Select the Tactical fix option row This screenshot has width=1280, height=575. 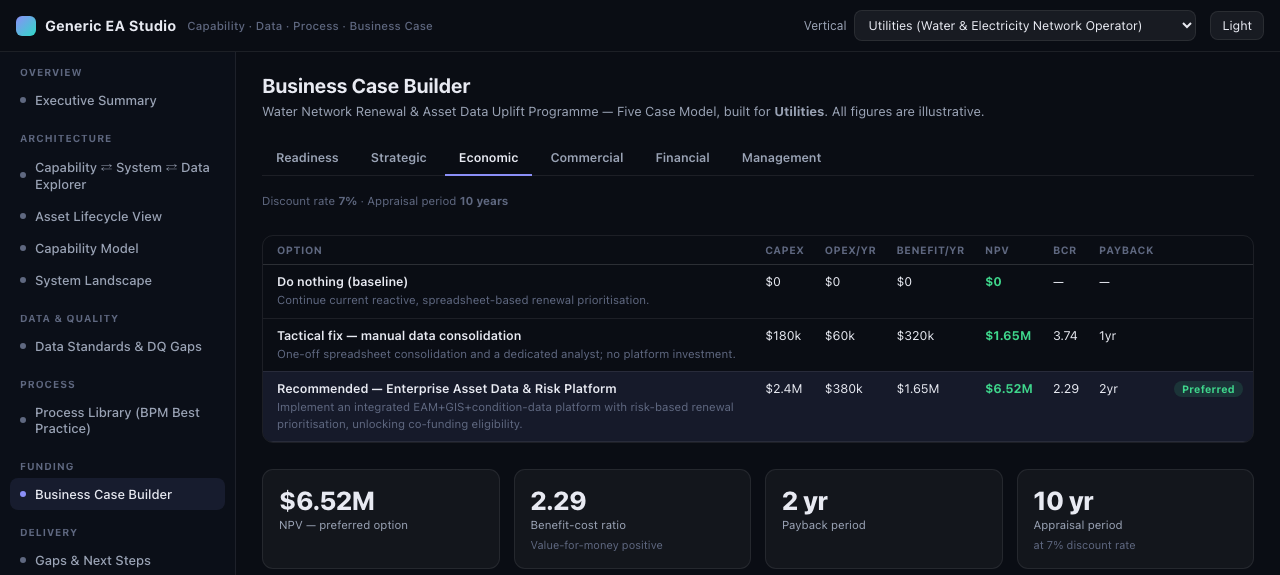coord(757,345)
